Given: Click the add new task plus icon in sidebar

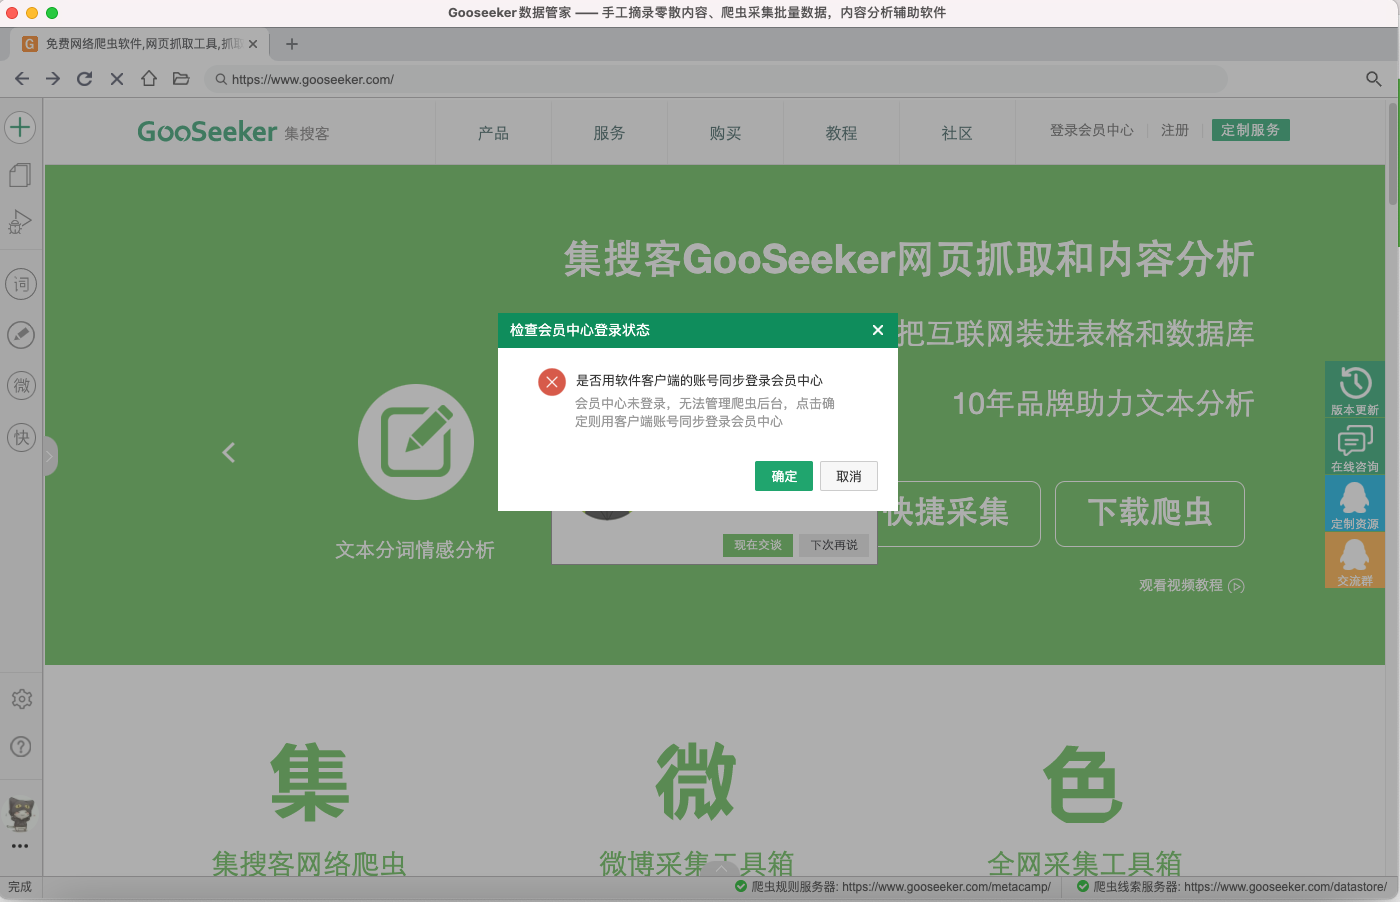Looking at the screenshot, I should 21,127.
